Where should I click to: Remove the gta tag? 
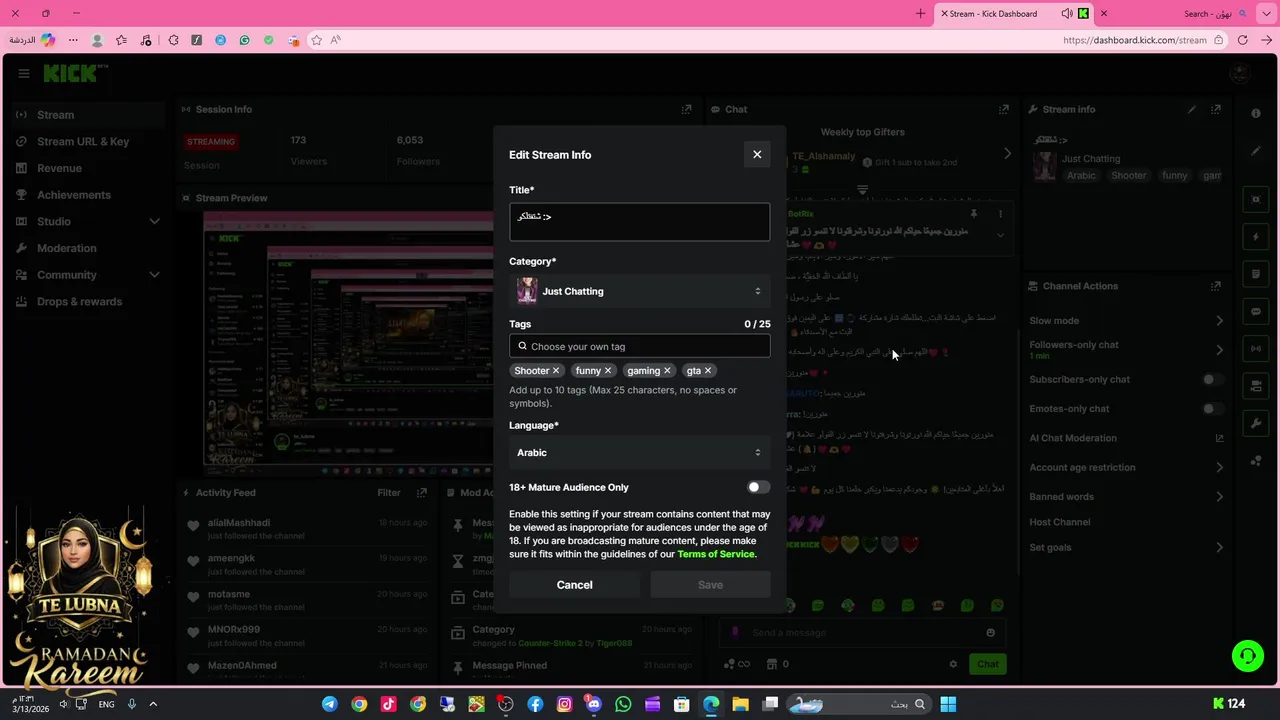tap(708, 371)
